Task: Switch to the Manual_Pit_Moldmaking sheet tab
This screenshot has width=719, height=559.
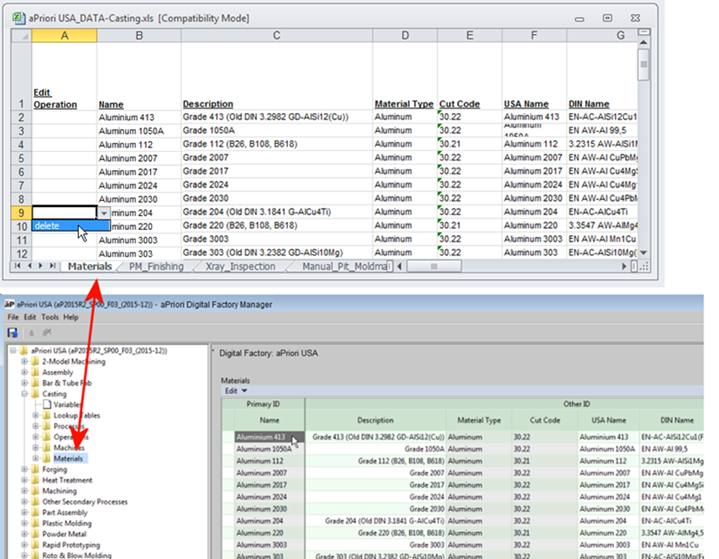Action: pyautogui.click(x=344, y=266)
